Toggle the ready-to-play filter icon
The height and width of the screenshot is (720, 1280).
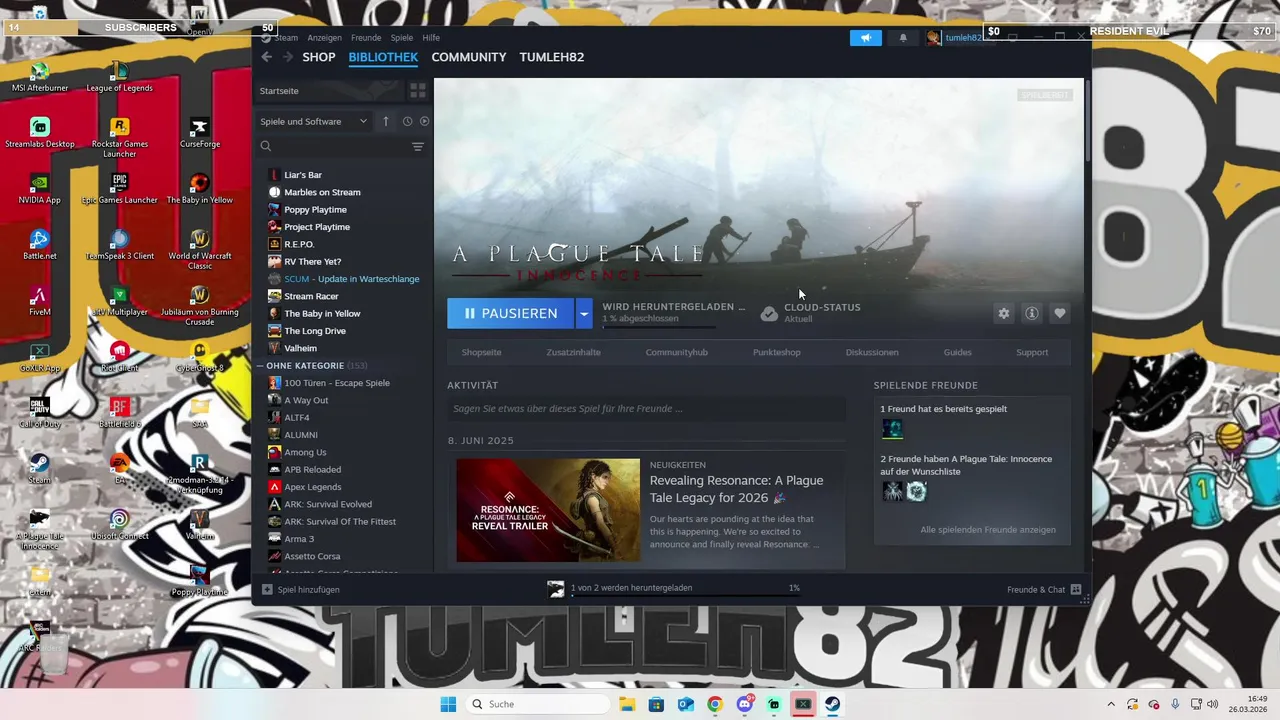tap(424, 121)
